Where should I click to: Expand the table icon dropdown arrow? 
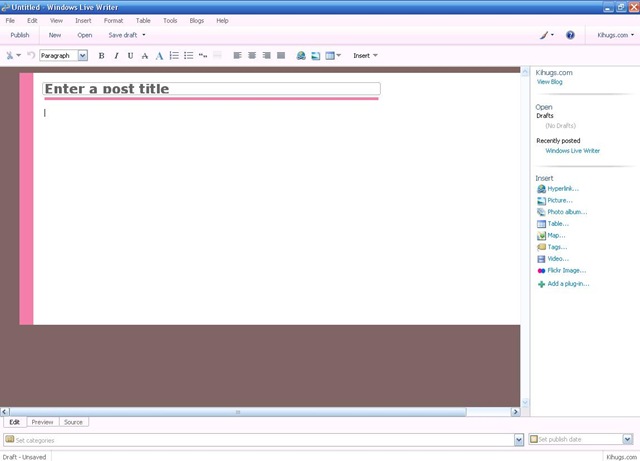(x=338, y=56)
